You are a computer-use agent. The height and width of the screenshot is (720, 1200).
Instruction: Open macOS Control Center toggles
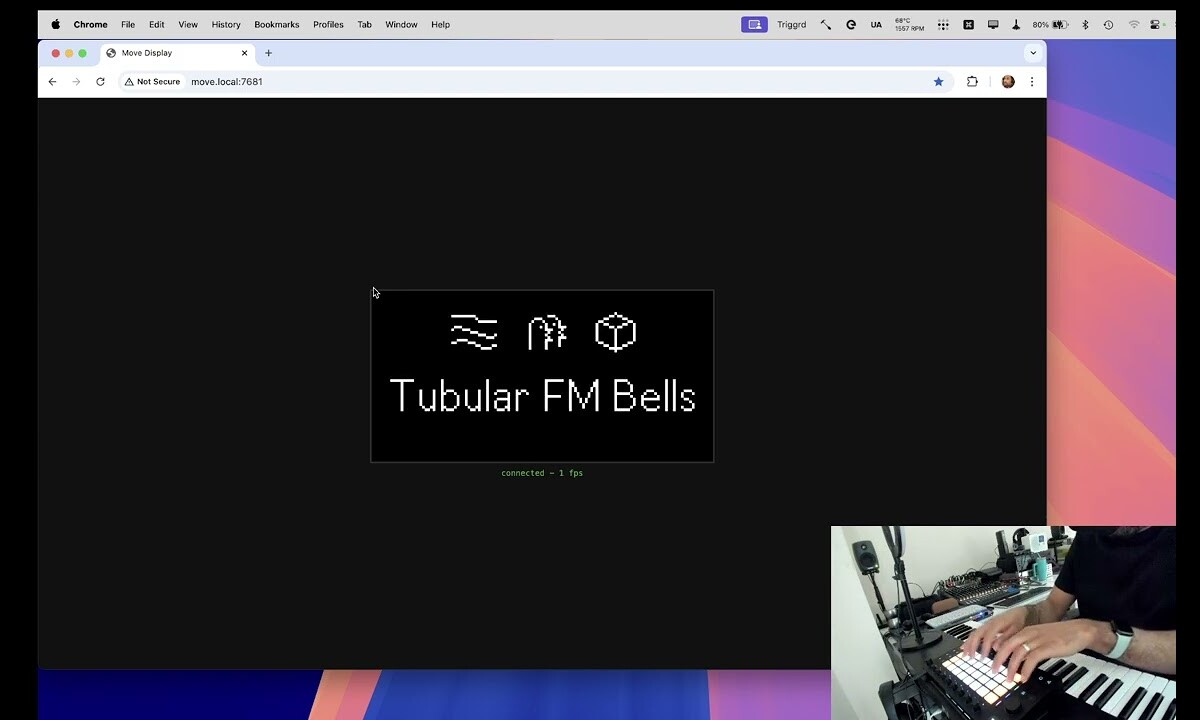[x=1156, y=25]
